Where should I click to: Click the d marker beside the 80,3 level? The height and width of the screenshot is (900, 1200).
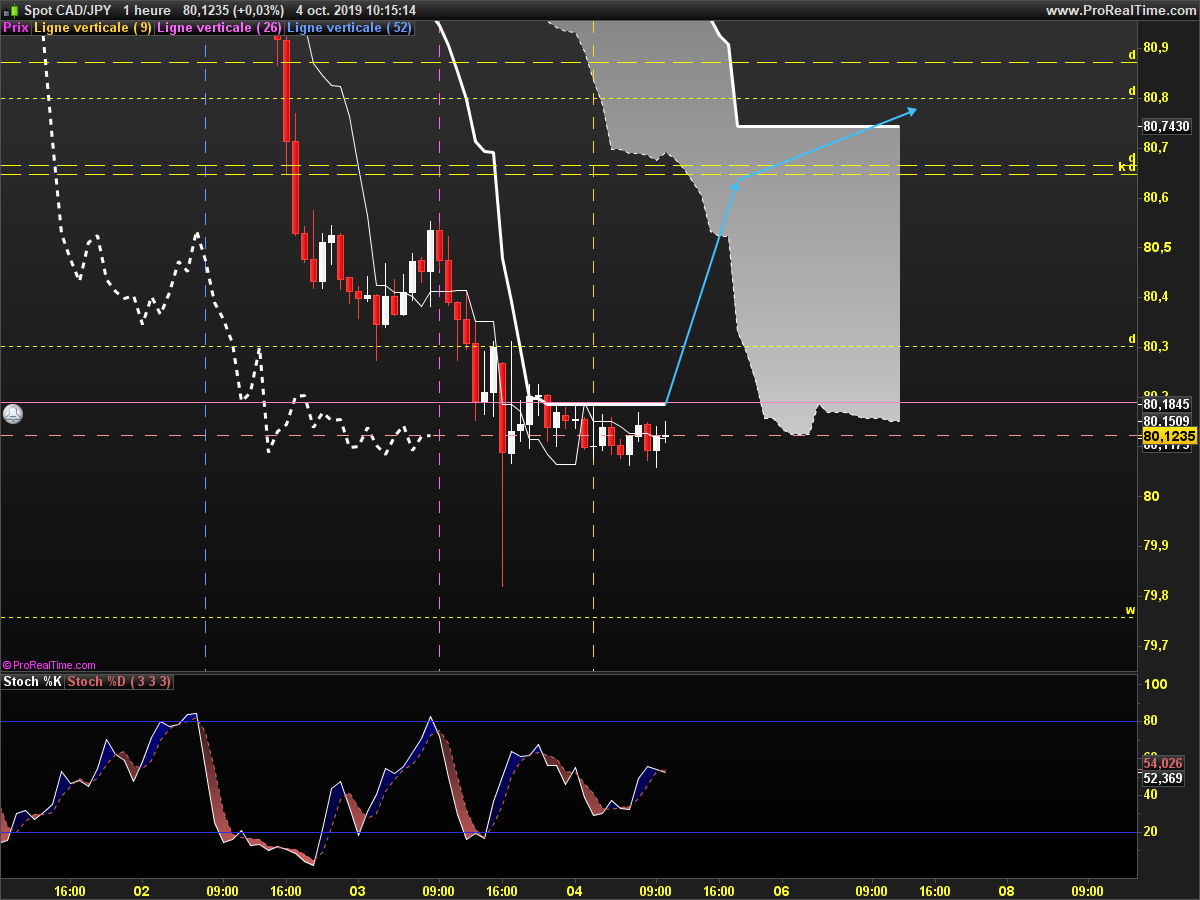[x=1132, y=339]
